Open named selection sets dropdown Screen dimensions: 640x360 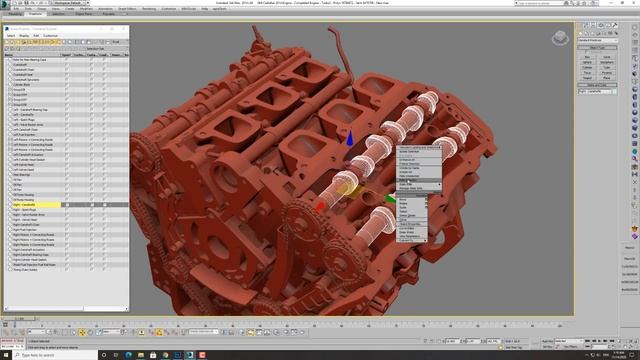[203, 332]
